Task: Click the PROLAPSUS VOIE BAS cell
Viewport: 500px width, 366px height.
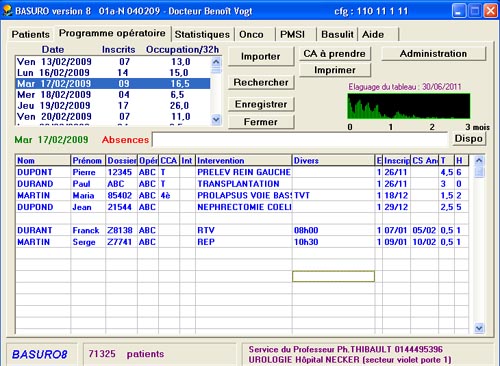Action: (244, 196)
